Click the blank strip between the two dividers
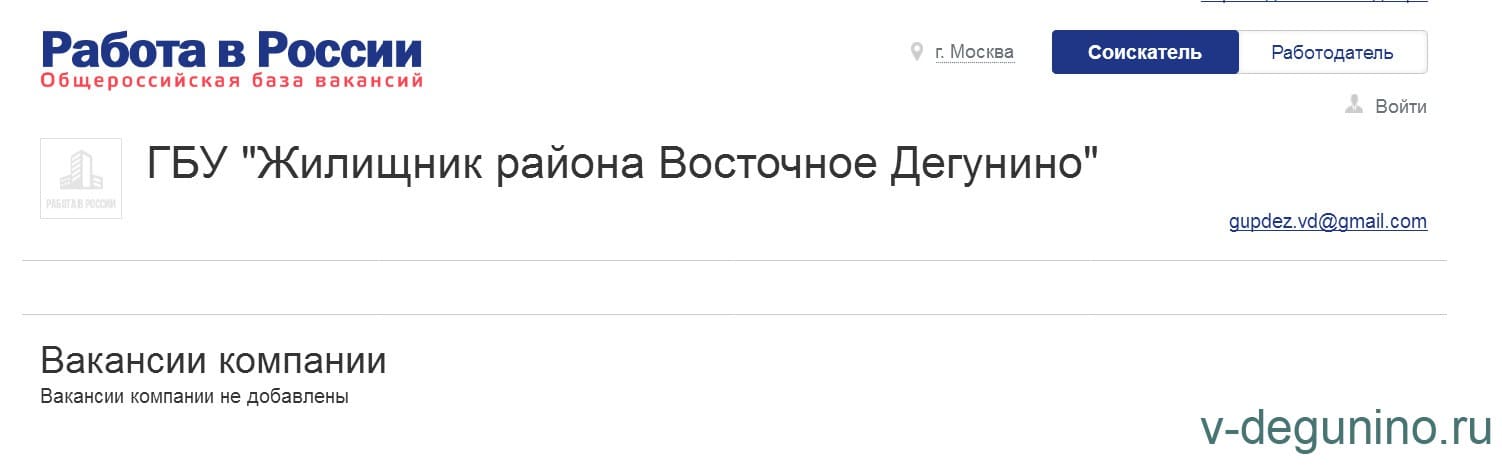1502x472 pixels. [734, 287]
